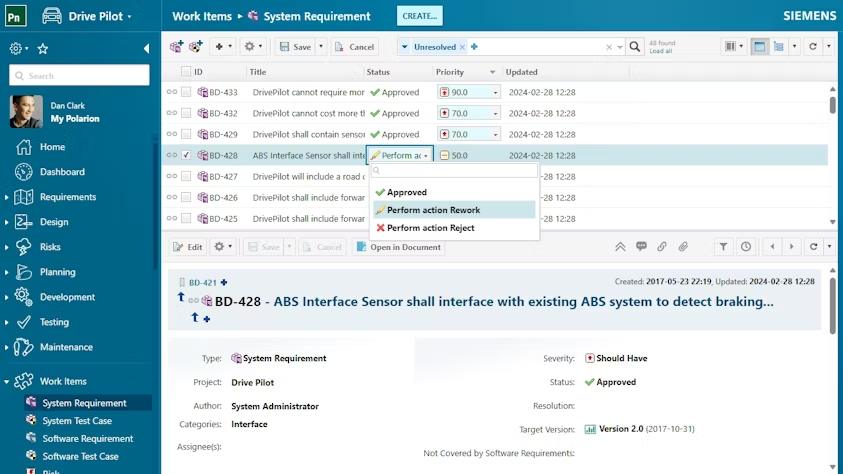Refresh the detail panel

coord(813,247)
